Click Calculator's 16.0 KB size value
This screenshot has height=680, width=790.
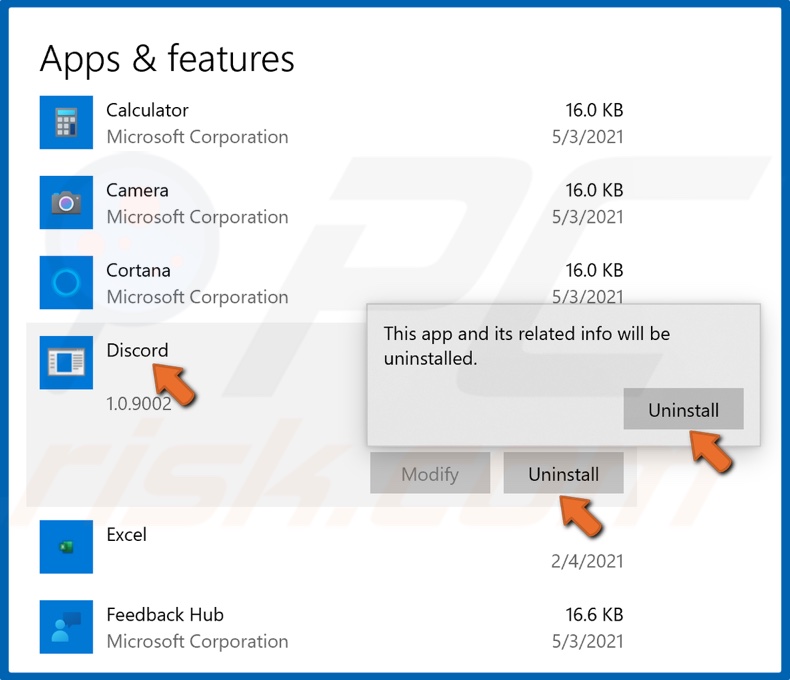(594, 110)
